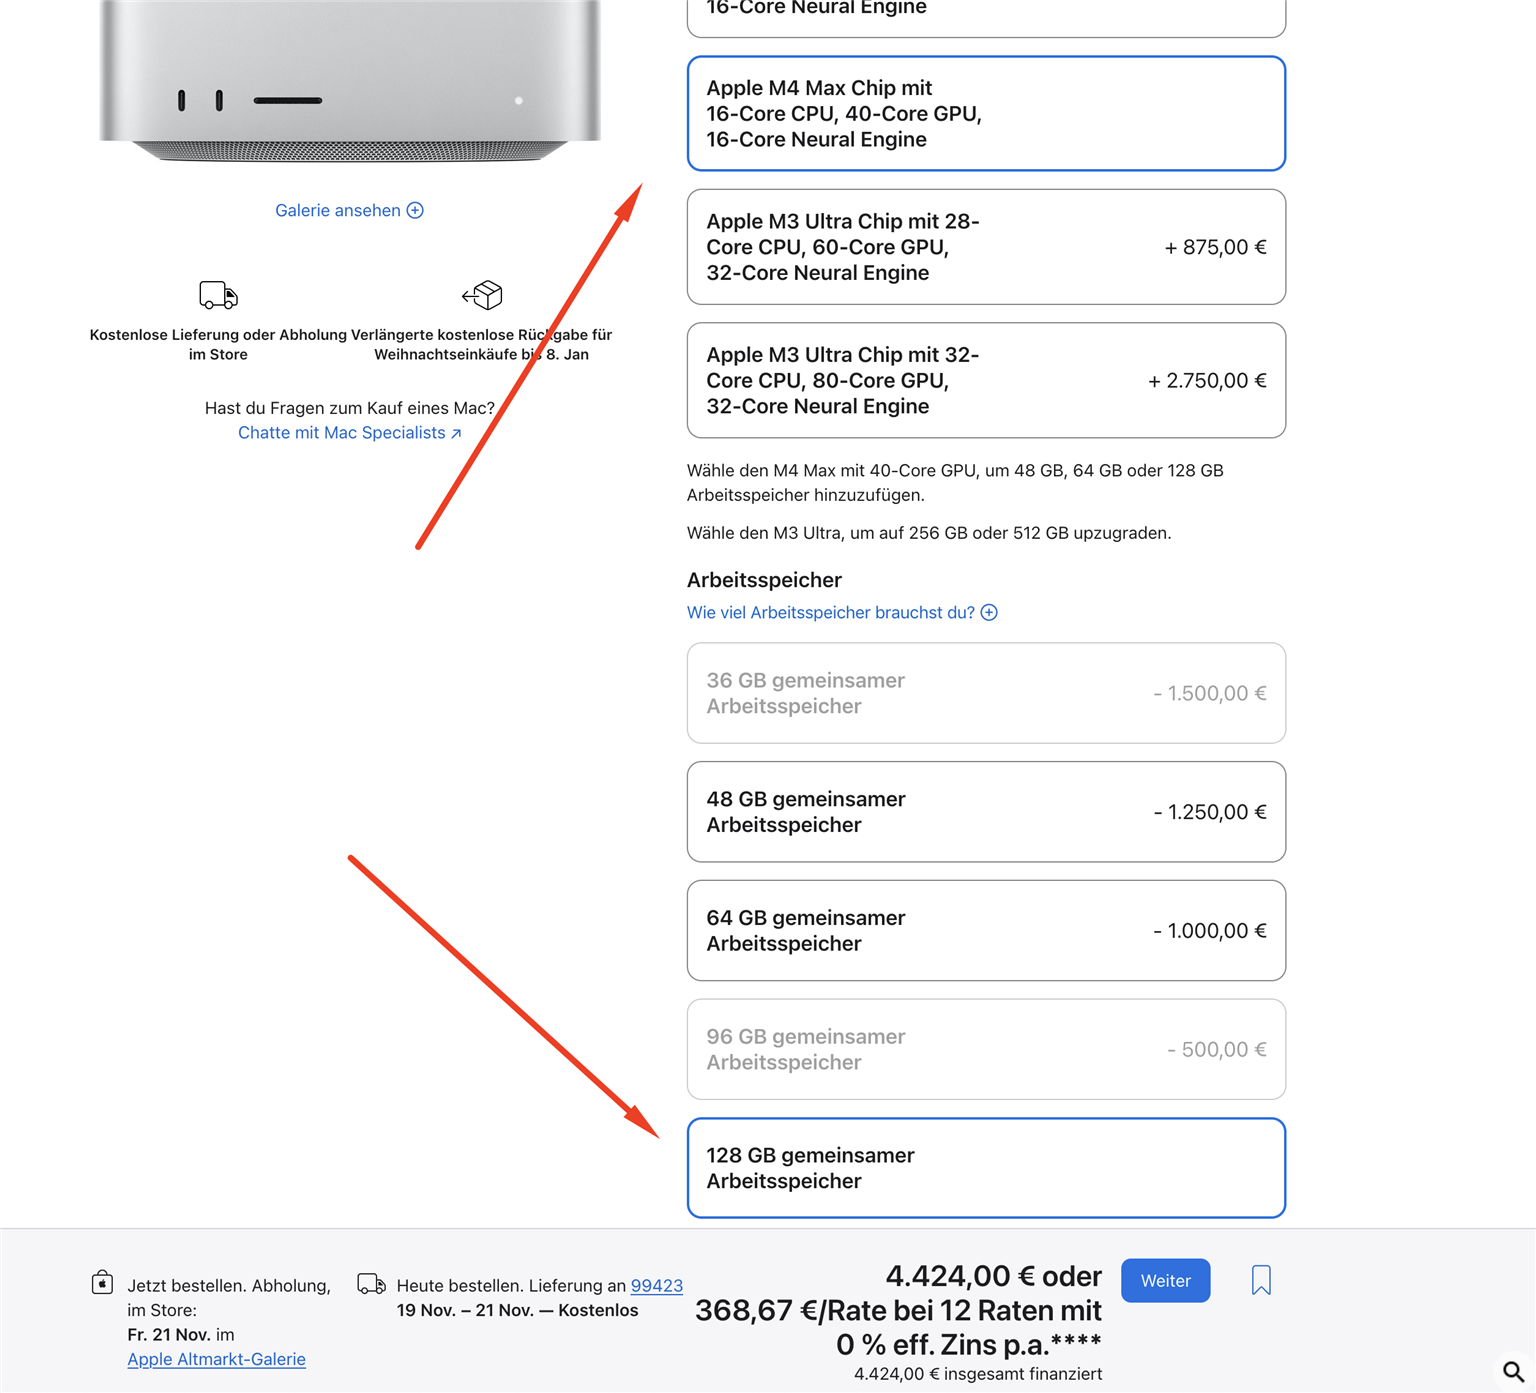Open the Apple Altmarkt-Galerie store link

(216, 1359)
